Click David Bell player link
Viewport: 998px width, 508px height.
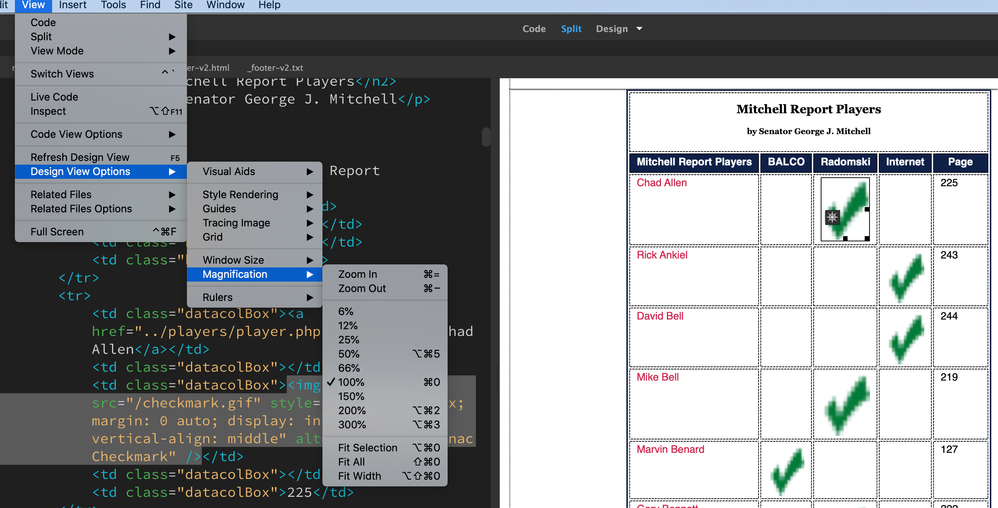[x=660, y=316]
